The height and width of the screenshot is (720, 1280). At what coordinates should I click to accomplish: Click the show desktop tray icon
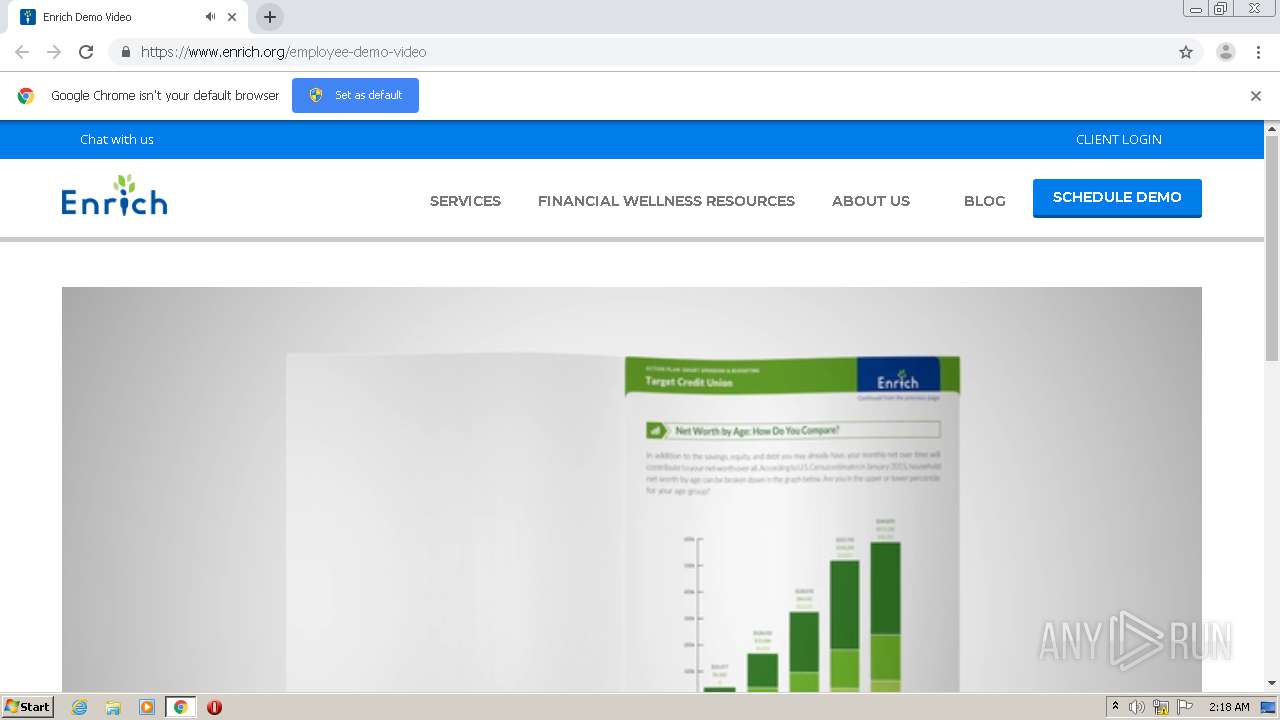coord(1268,707)
